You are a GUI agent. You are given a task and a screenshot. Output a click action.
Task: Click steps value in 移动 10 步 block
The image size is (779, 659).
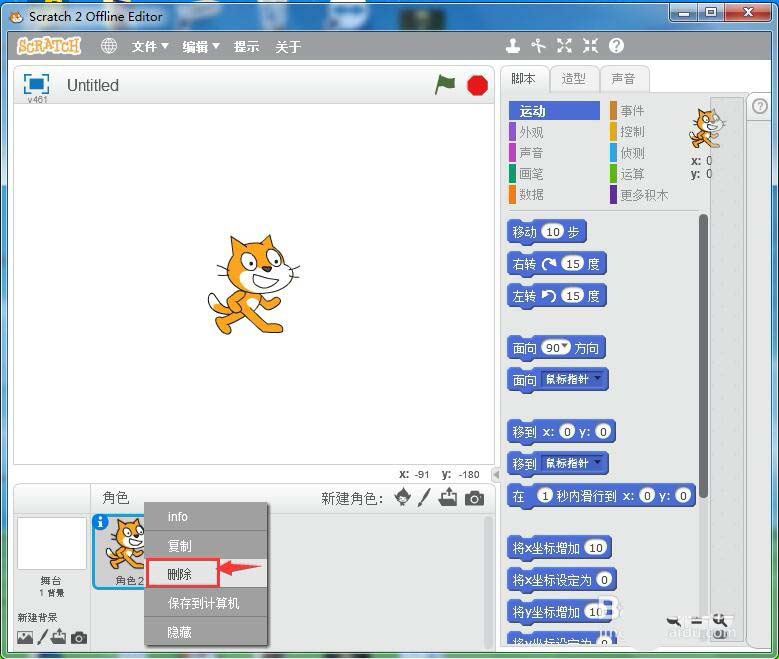(x=553, y=232)
